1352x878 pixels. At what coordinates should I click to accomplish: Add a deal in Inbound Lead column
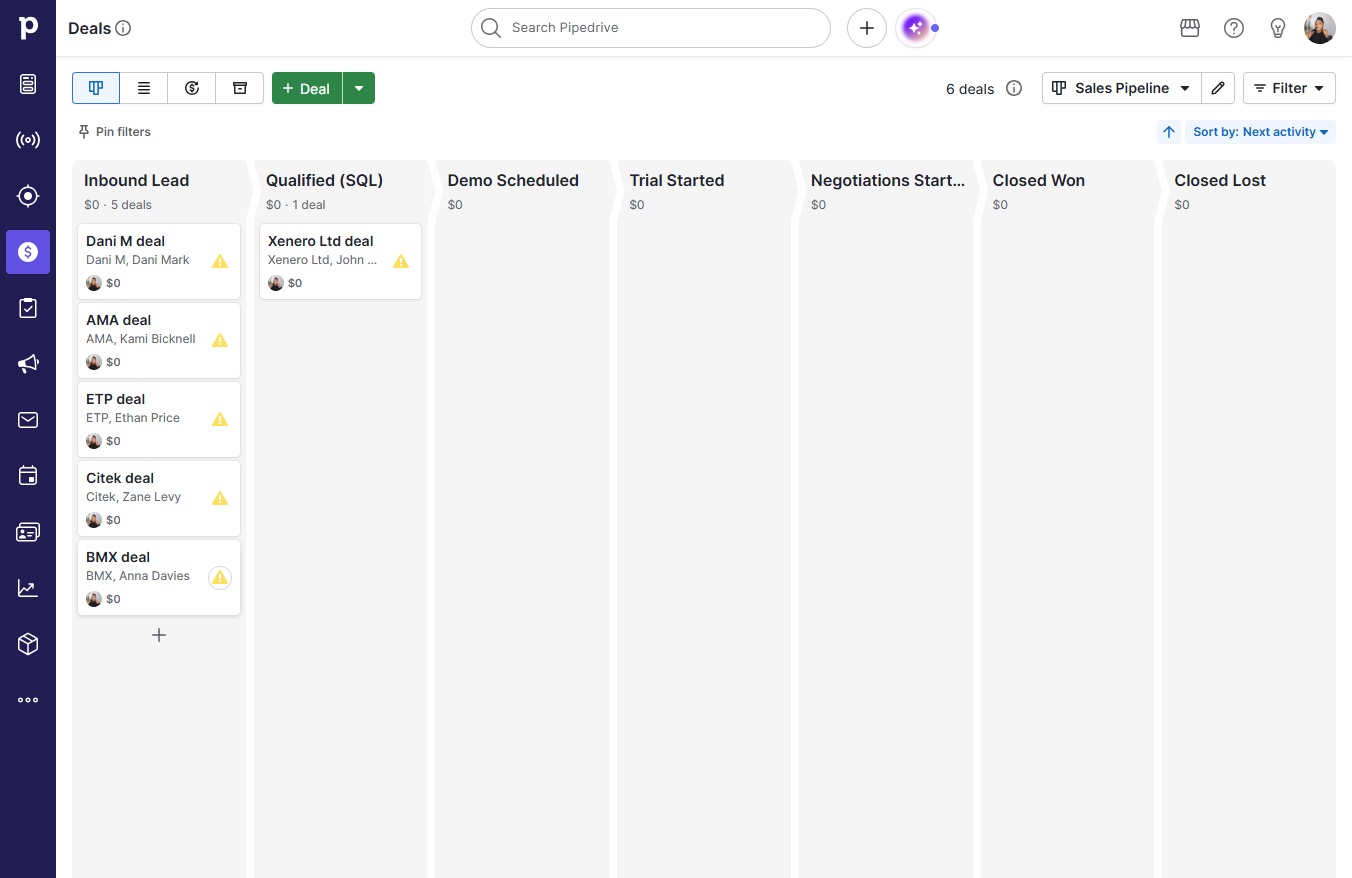159,635
